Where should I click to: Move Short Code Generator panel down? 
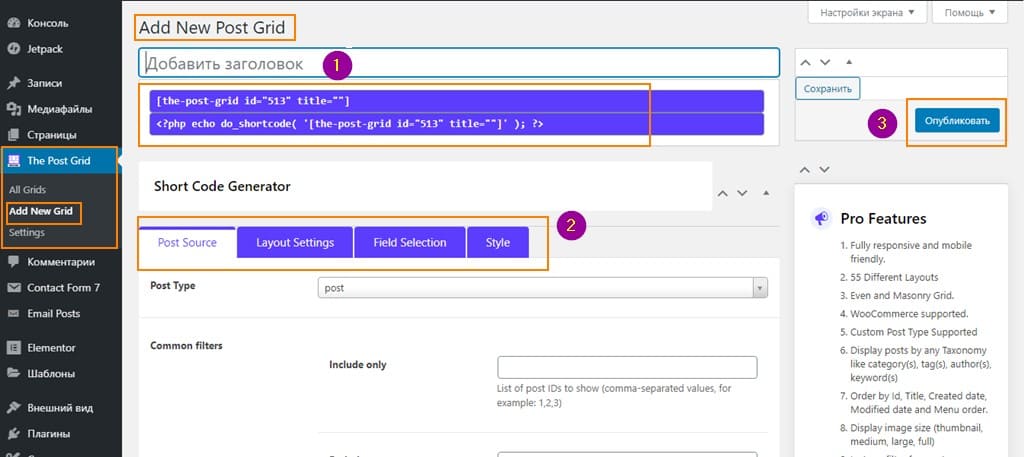742,193
